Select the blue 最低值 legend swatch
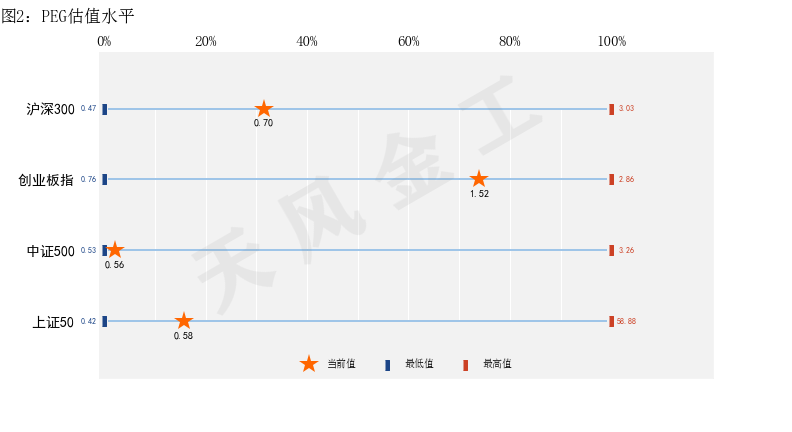The image size is (792, 432). tap(387, 365)
